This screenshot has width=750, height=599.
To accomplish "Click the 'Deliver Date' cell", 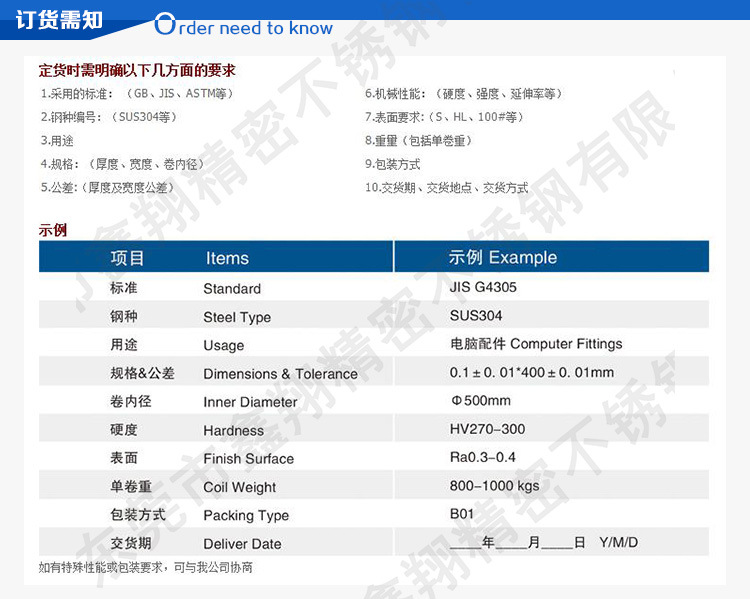I will pyautogui.click(x=243, y=544).
